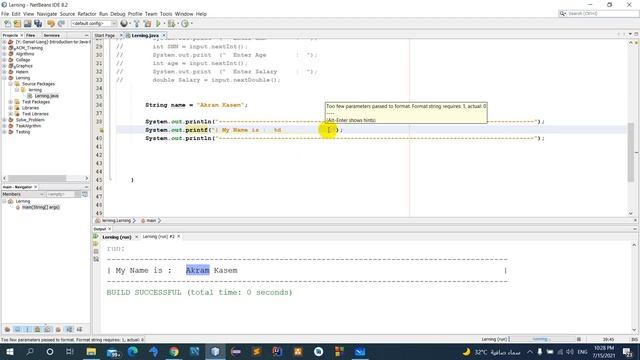Screen dimensions: 640x360
Task: Click the Navigator name filter field
Action: tap(60, 194)
